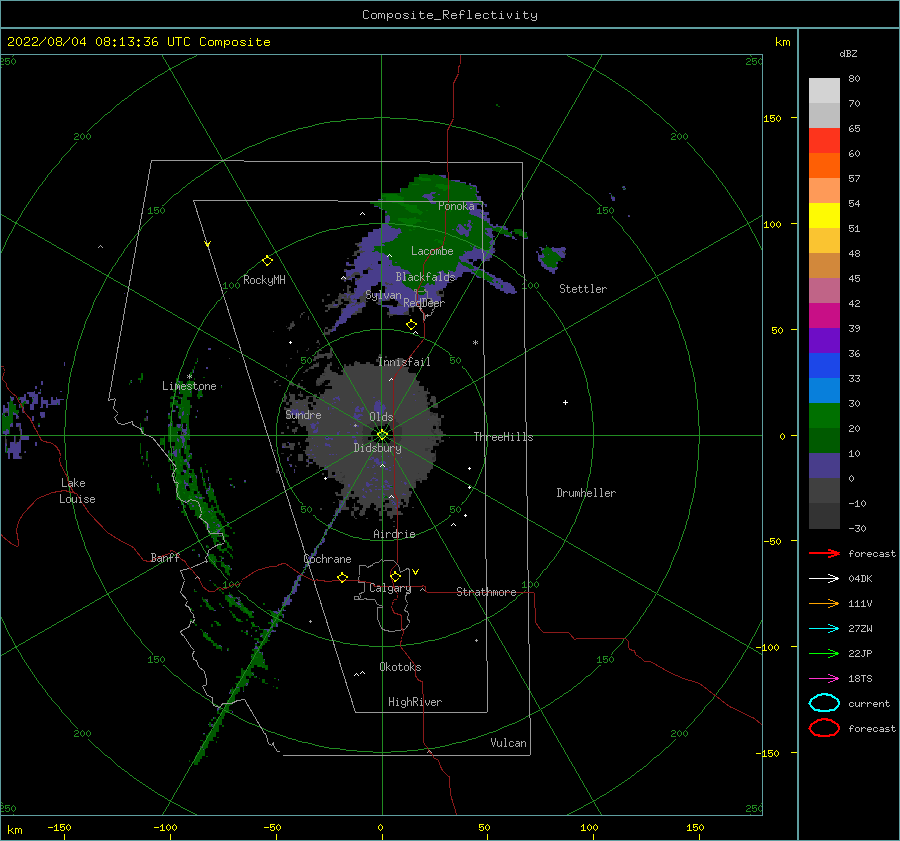The image size is (900, 841).
Task: Select the red 60–65 dBZ color swatch
Action: (x=824, y=141)
